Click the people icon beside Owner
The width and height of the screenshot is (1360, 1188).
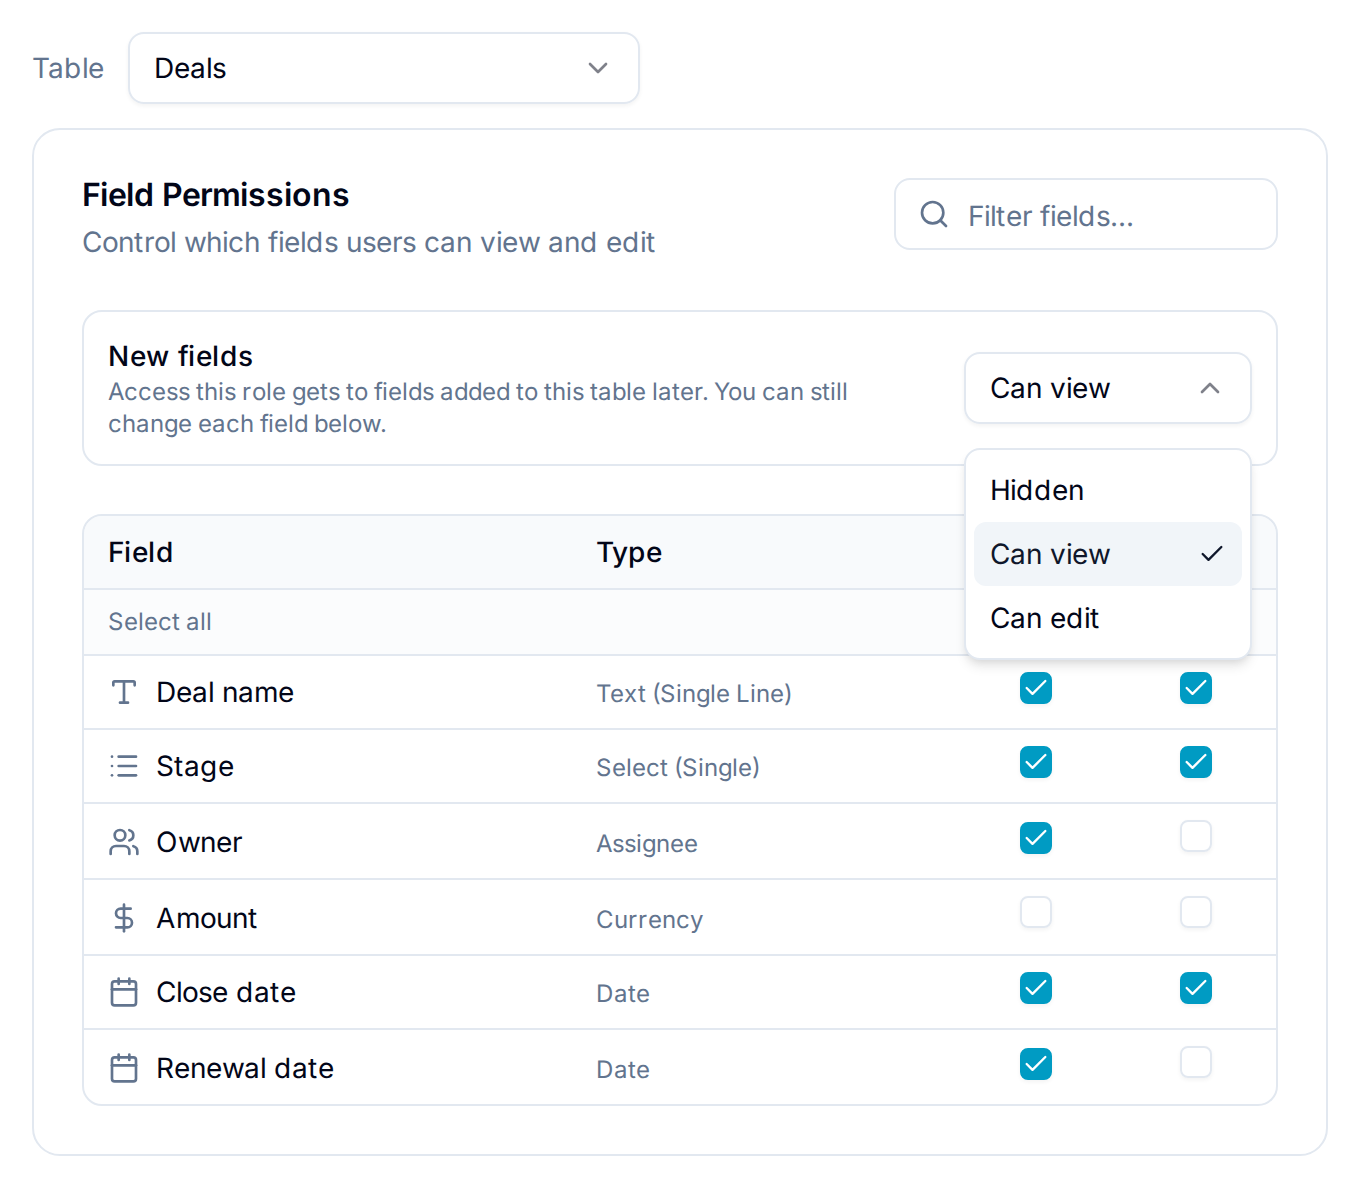124,842
